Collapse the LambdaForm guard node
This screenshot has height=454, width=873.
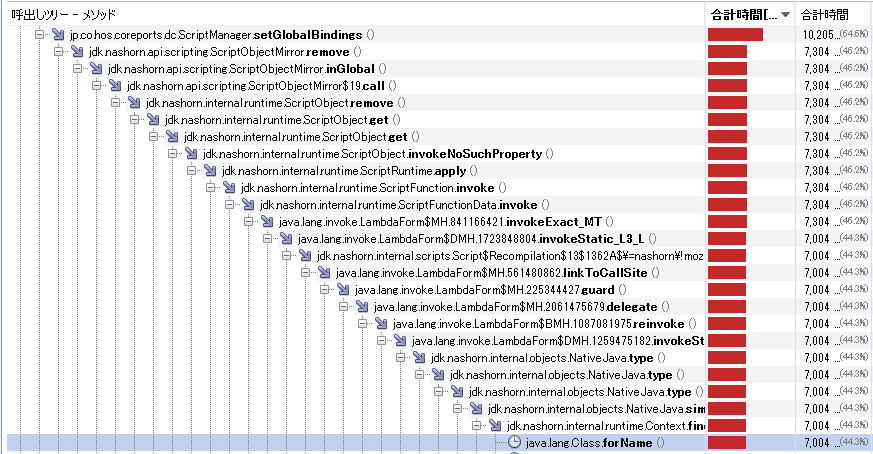(x=325, y=290)
